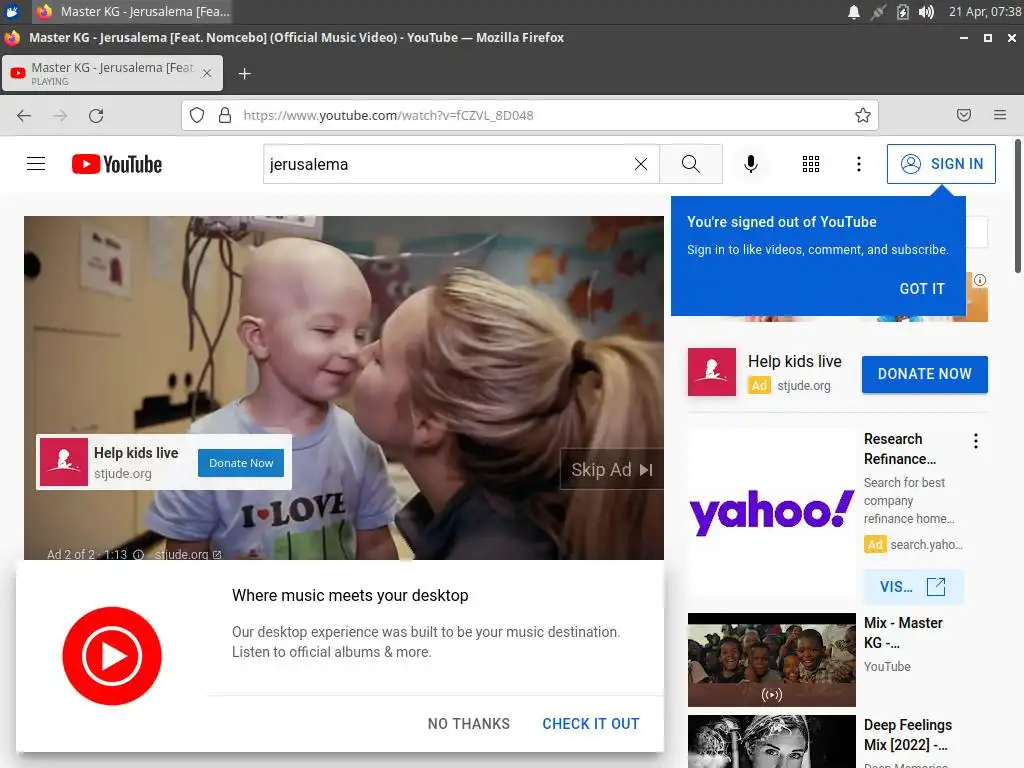Click CHECK IT OUT for YouTube Music
Image resolution: width=1024 pixels, height=768 pixels.
pos(590,724)
